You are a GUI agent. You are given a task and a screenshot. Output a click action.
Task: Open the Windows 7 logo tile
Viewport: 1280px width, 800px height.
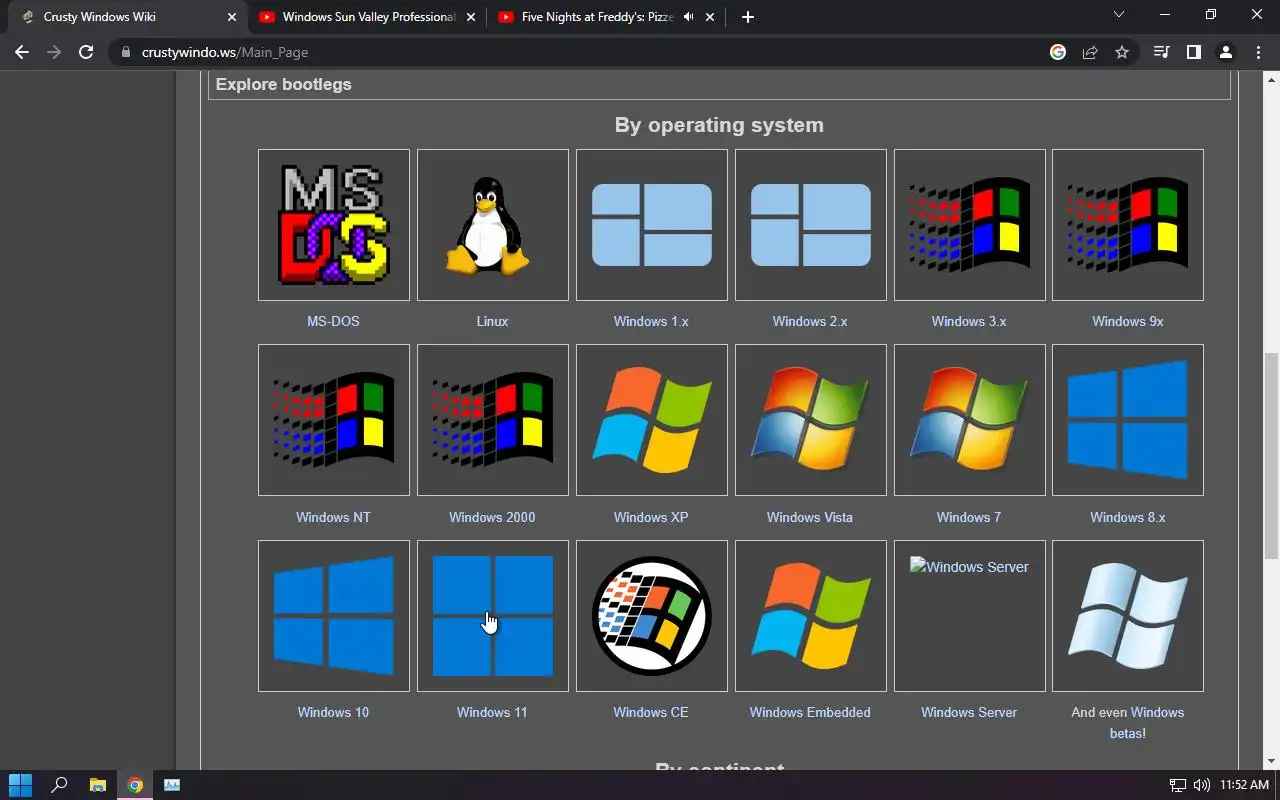[970, 420]
